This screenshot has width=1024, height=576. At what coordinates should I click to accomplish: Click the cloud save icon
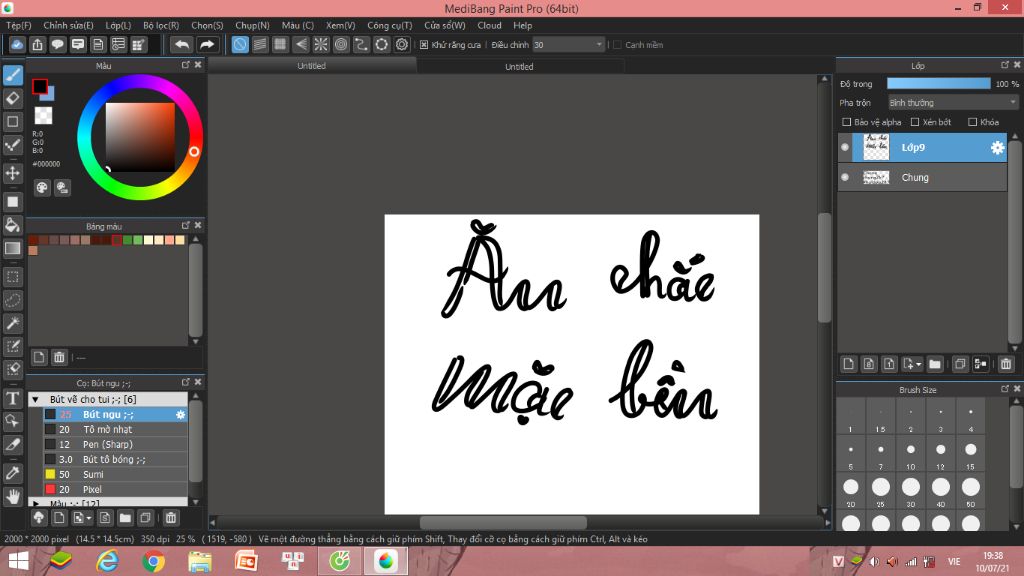tap(17, 44)
